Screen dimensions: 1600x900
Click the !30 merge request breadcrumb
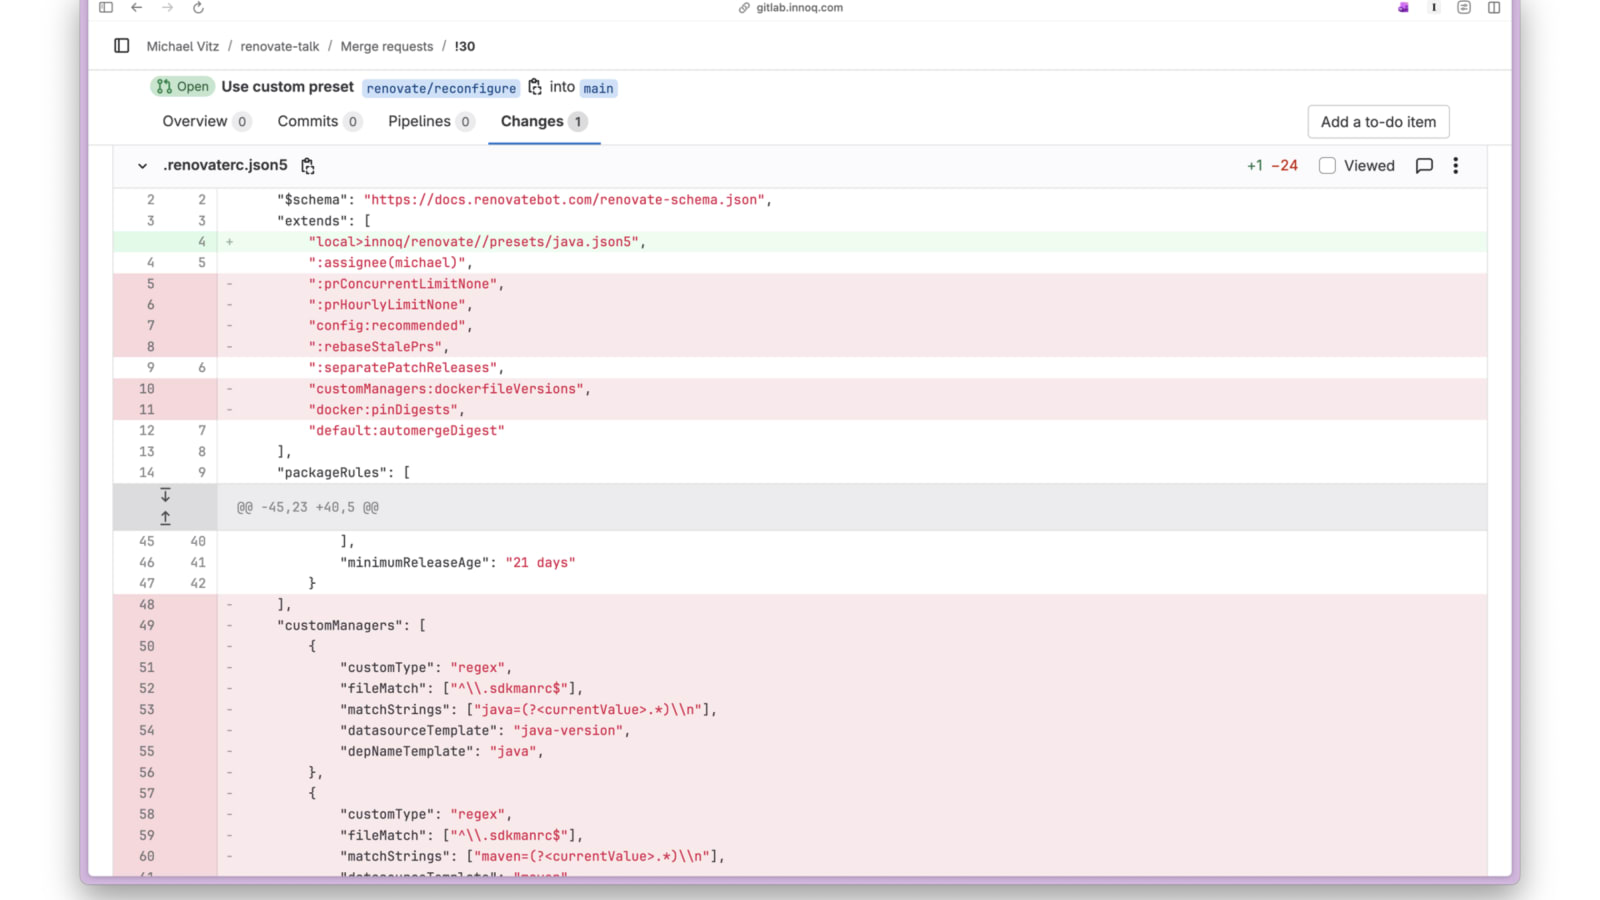pos(465,46)
